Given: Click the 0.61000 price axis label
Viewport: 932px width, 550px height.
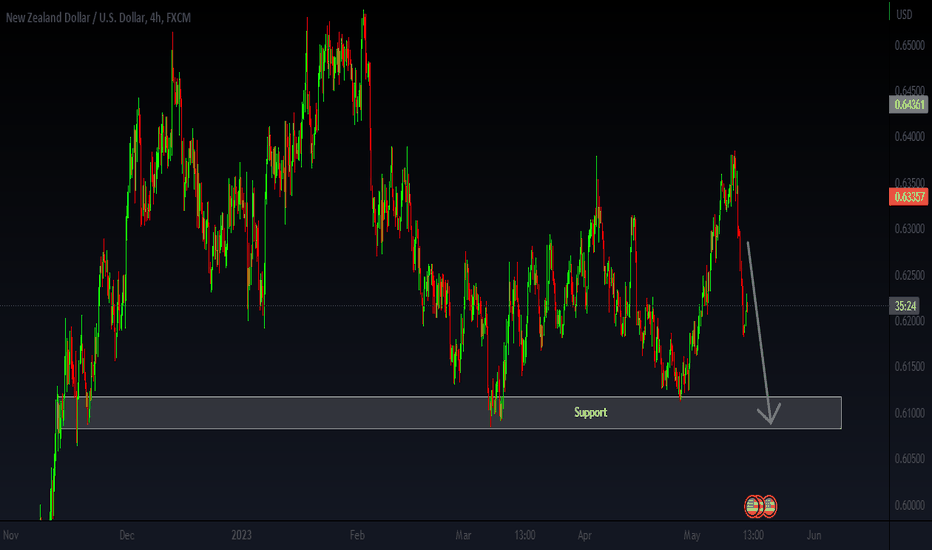Looking at the screenshot, I should pos(909,413).
